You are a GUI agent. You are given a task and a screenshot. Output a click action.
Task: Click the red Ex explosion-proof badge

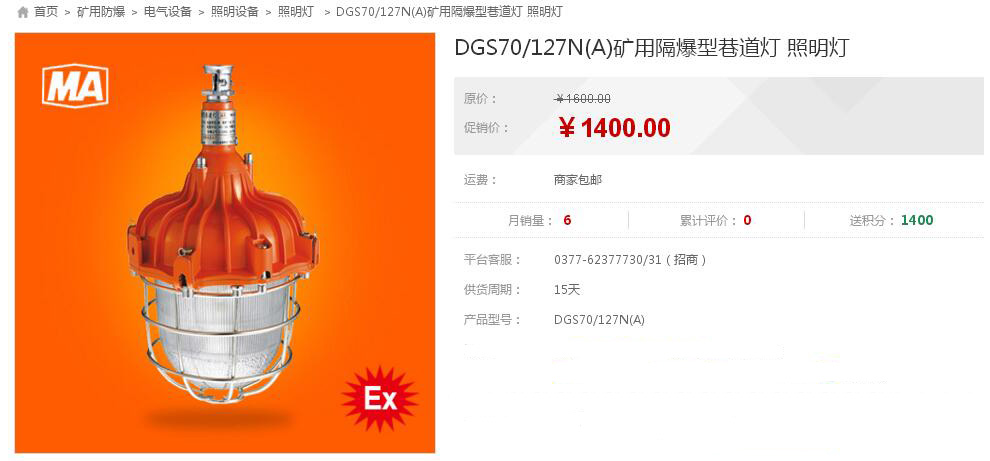pyautogui.click(x=379, y=398)
